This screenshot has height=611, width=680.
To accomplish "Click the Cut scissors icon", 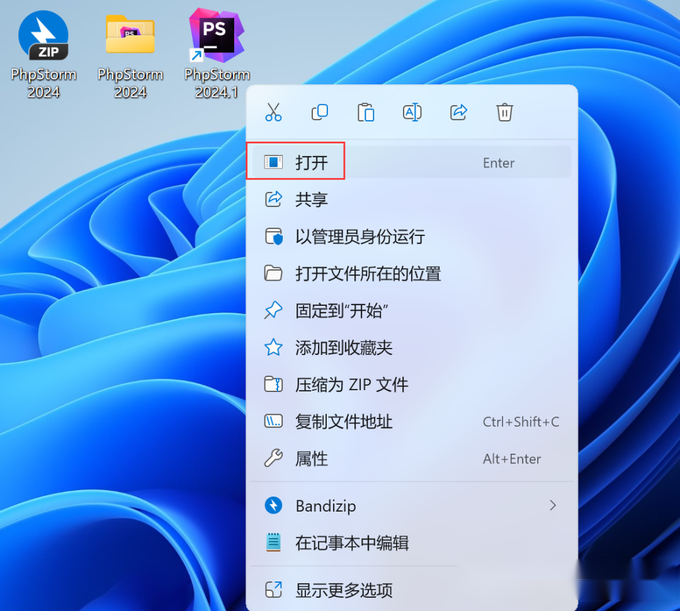I will (273, 112).
